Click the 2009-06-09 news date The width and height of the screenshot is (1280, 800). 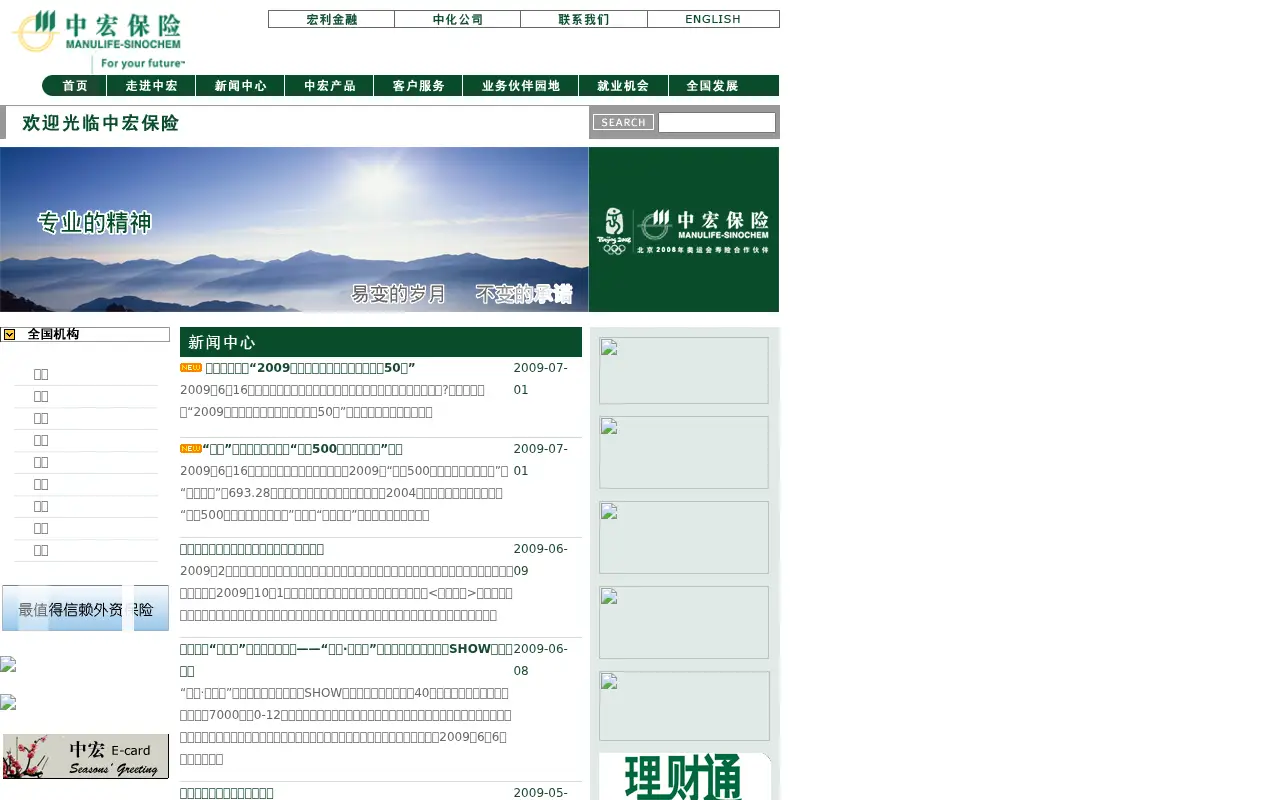click(541, 560)
